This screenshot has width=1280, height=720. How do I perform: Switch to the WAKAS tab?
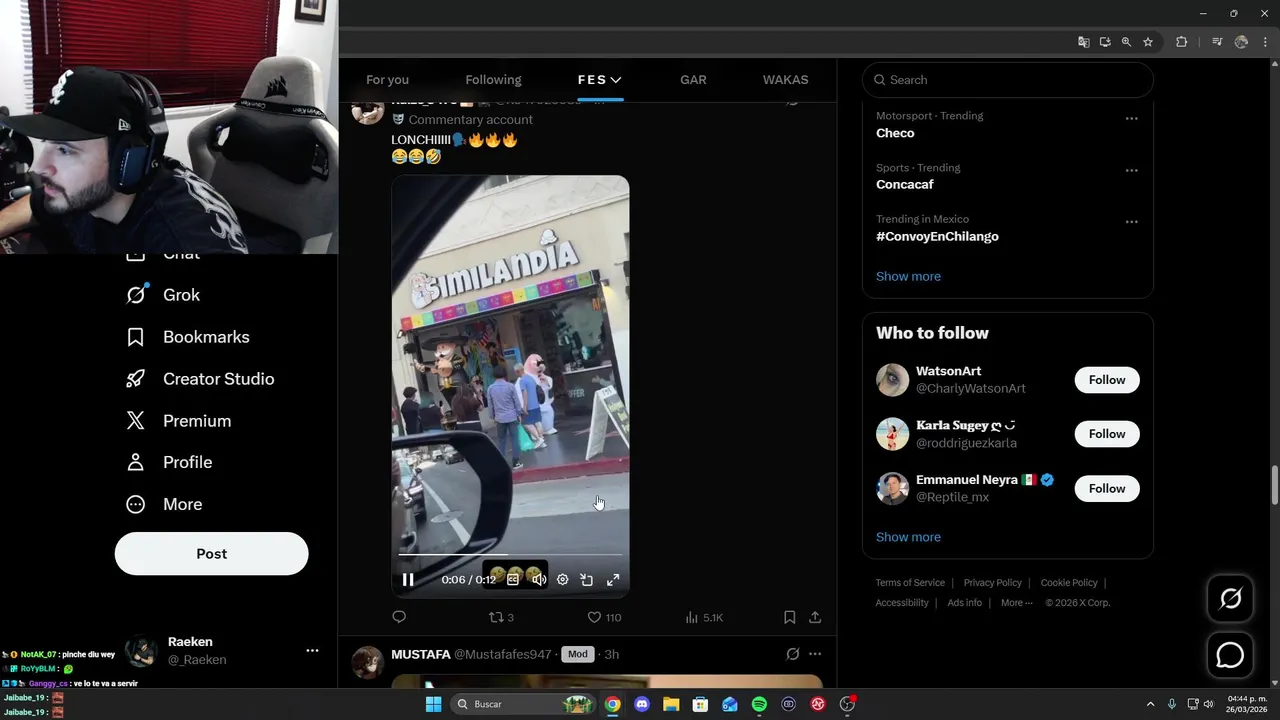point(785,80)
